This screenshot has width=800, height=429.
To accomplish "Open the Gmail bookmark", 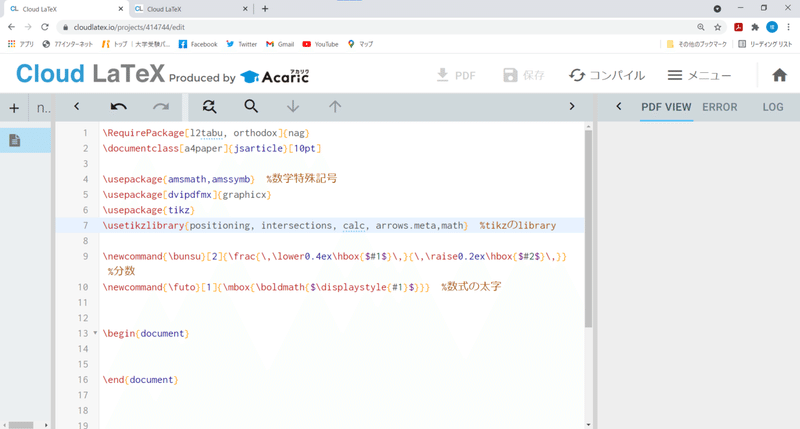I will tap(280, 44).
